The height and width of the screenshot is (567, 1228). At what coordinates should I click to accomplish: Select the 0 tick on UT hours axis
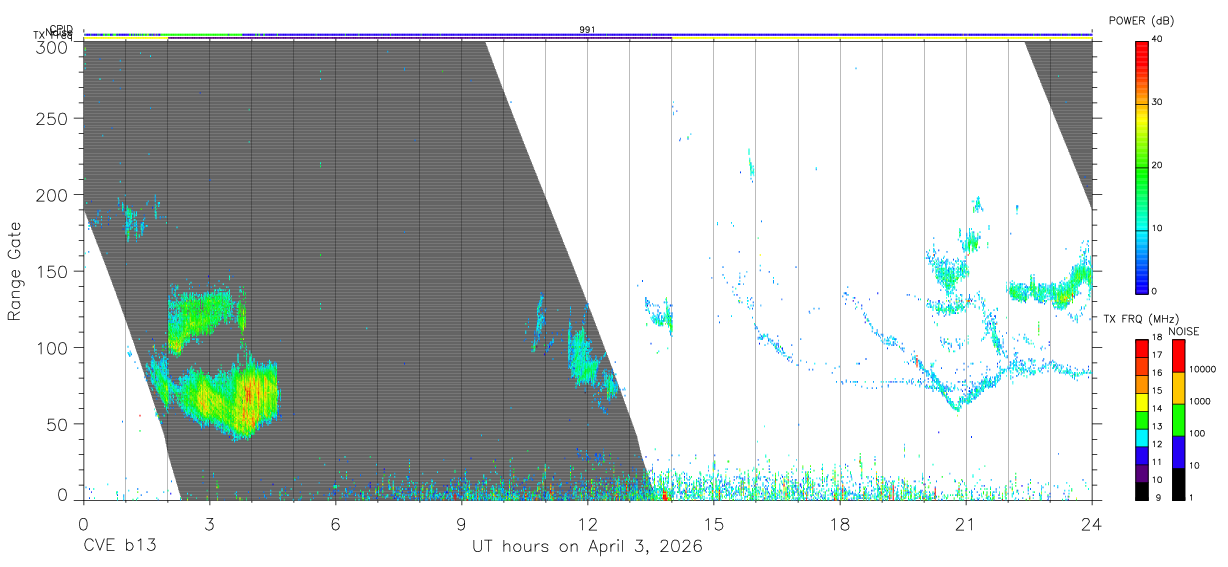tap(83, 524)
